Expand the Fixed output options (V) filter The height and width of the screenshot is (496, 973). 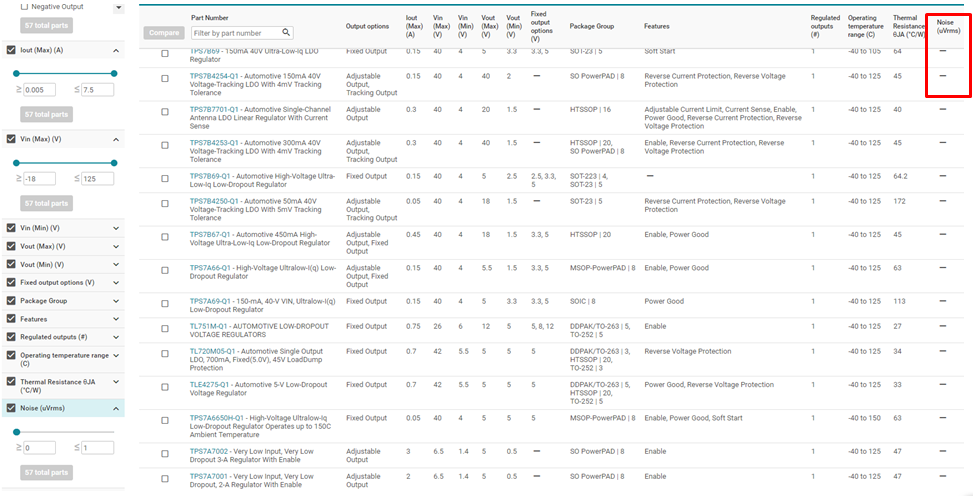click(x=116, y=282)
